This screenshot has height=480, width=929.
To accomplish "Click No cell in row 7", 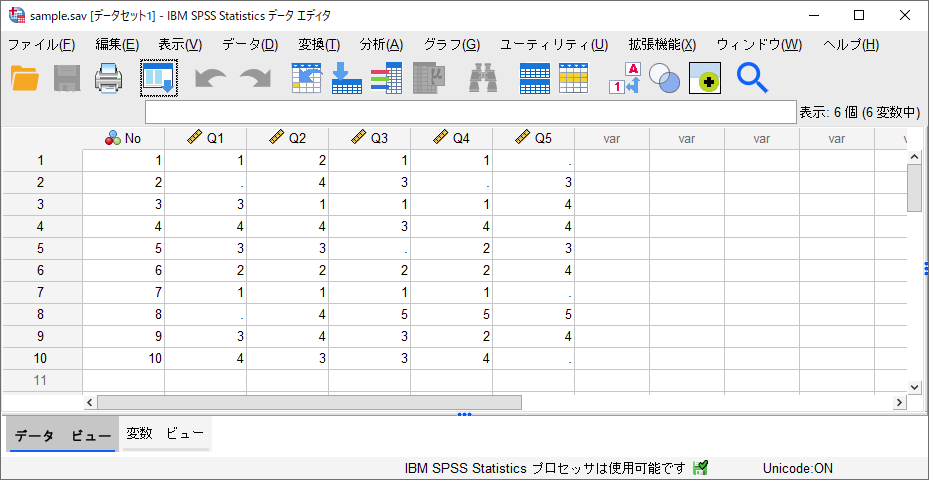I will coord(123,293).
